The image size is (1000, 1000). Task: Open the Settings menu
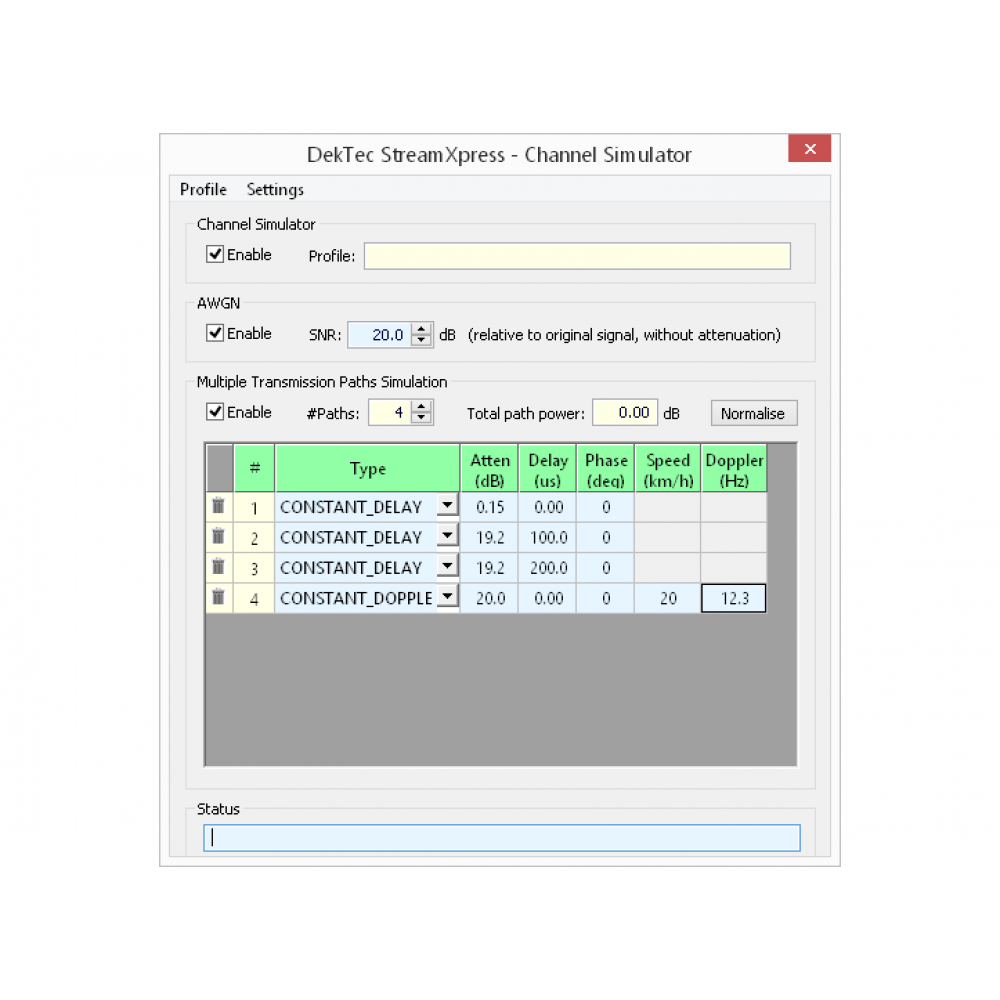click(275, 190)
